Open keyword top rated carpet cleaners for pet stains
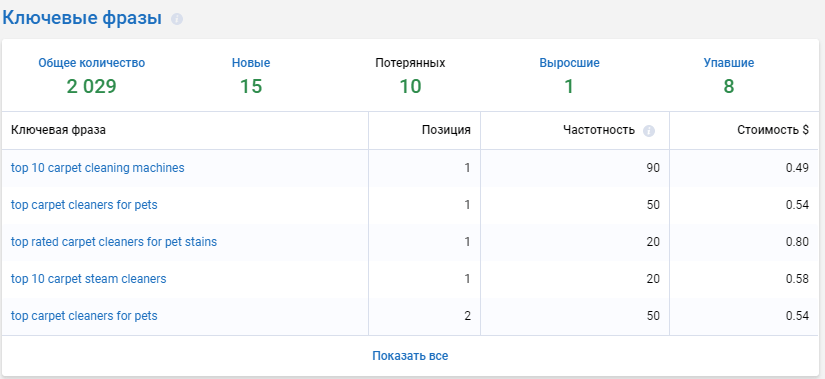Image resolution: width=825 pixels, height=379 pixels. 114,242
